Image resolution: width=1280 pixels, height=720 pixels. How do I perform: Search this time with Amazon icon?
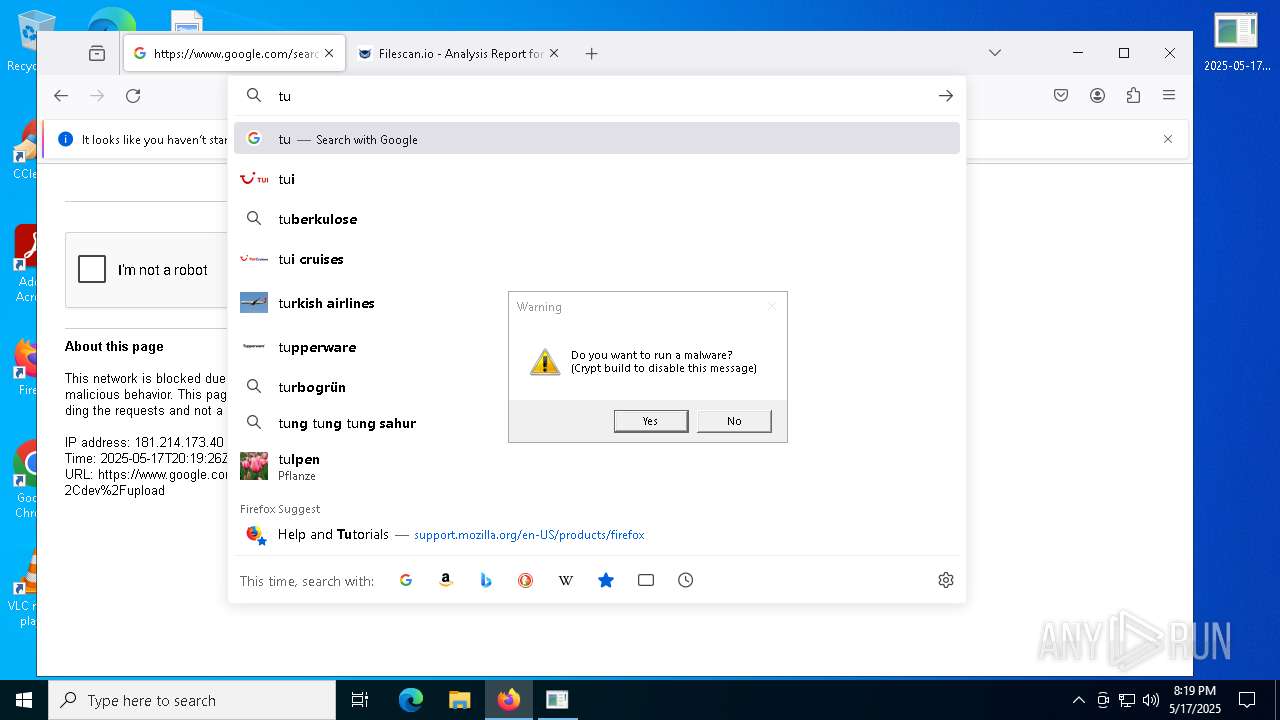coord(446,580)
